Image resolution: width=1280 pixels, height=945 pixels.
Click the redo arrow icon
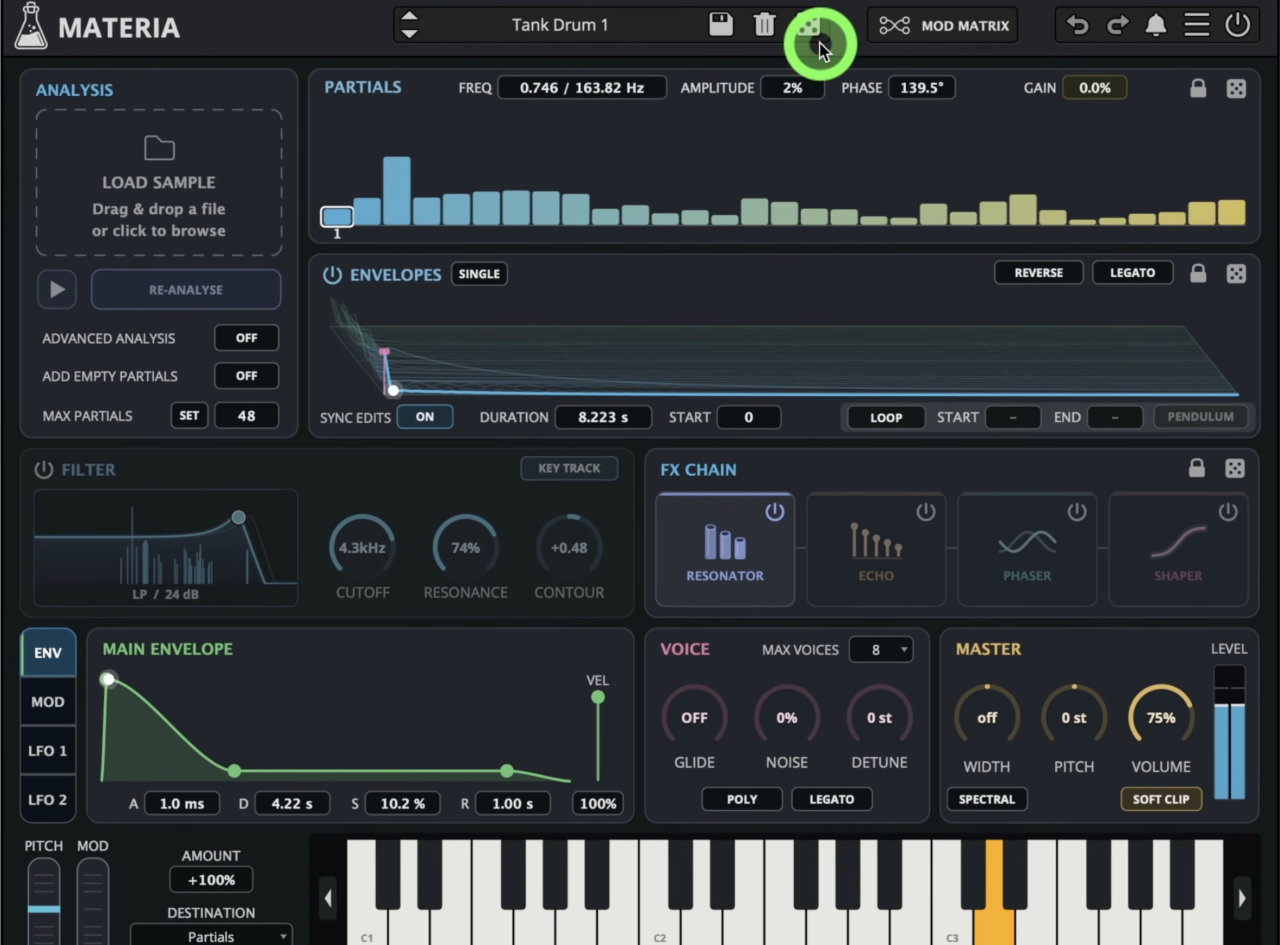(1117, 25)
